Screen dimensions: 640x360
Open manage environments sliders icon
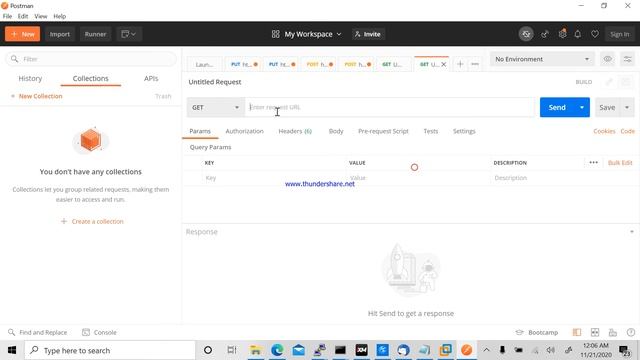point(627,59)
